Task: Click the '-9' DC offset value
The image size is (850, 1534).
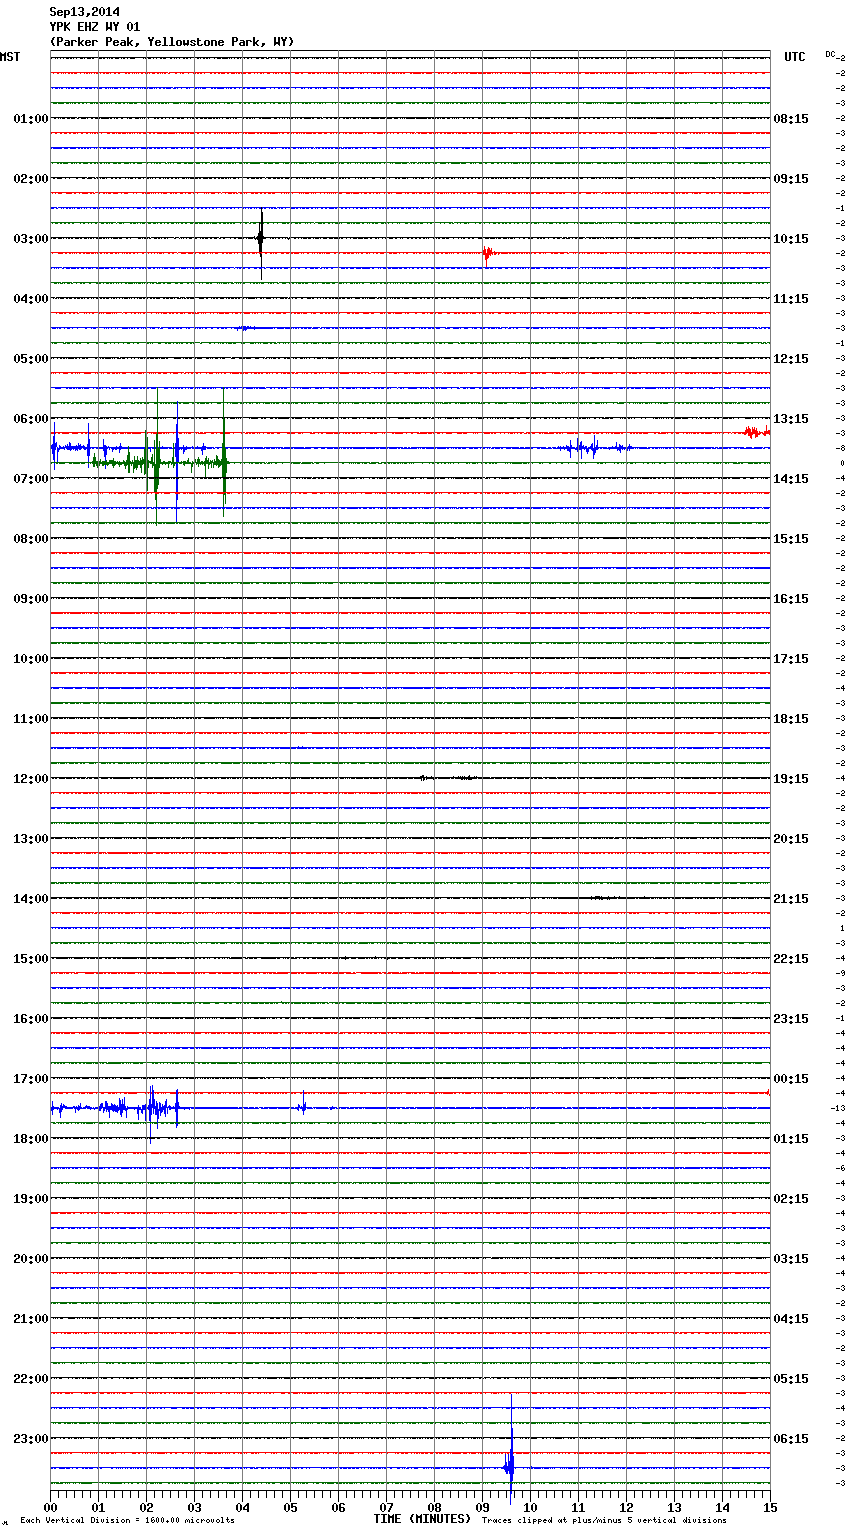Action: click(x=841, y=973)
